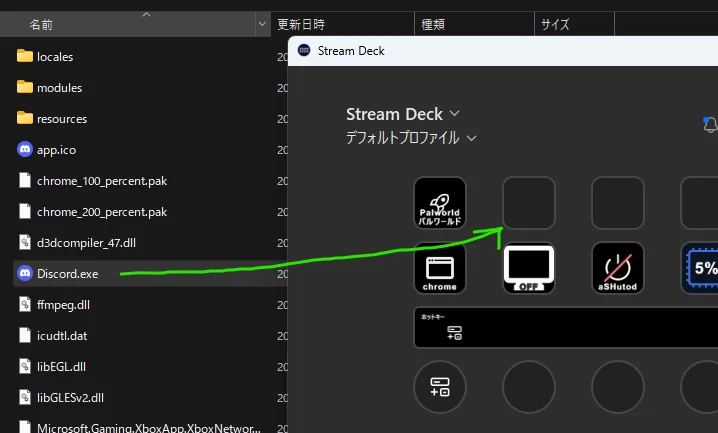Click the libEGL.dll file icon
718x433 pixels.
coord(25,366)
